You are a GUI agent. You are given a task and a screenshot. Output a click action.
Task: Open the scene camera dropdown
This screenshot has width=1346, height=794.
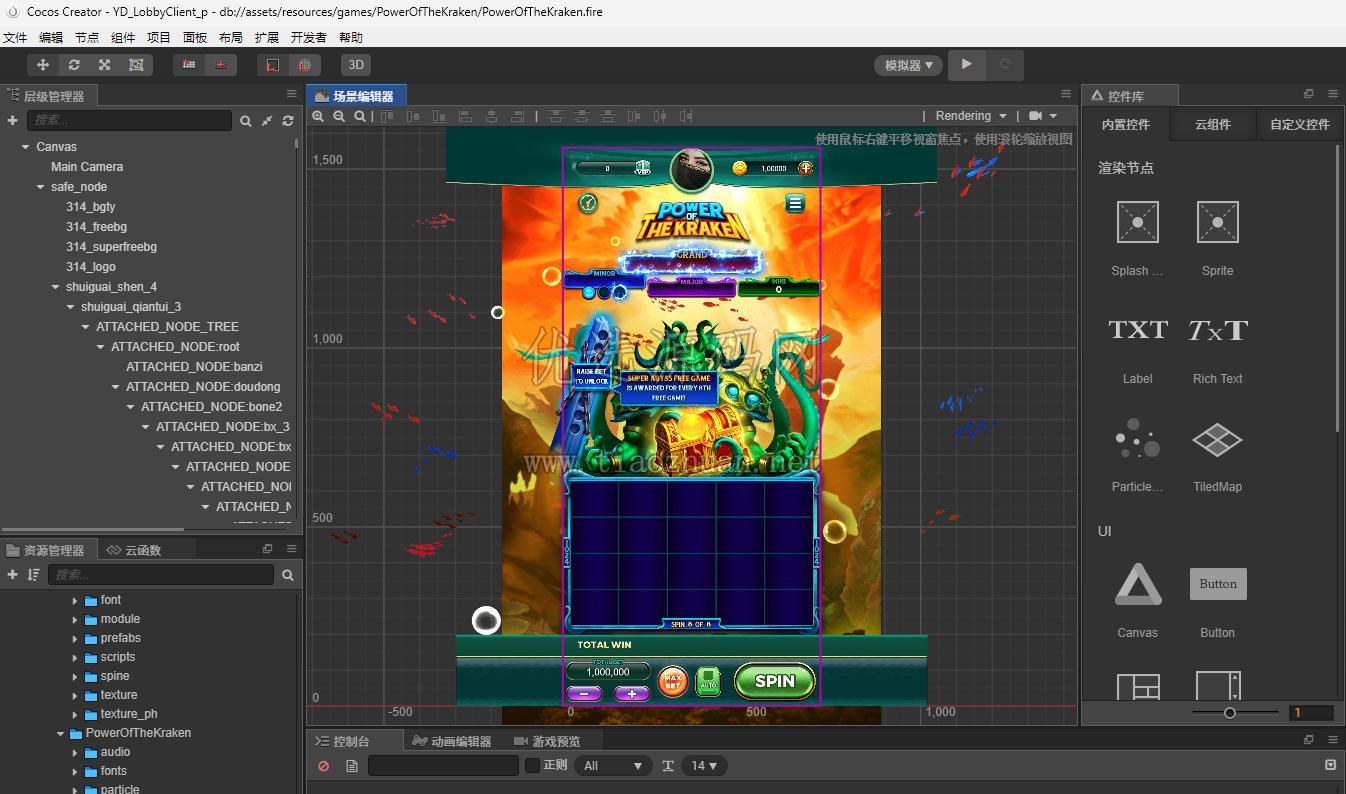(x=1043, y=116)
